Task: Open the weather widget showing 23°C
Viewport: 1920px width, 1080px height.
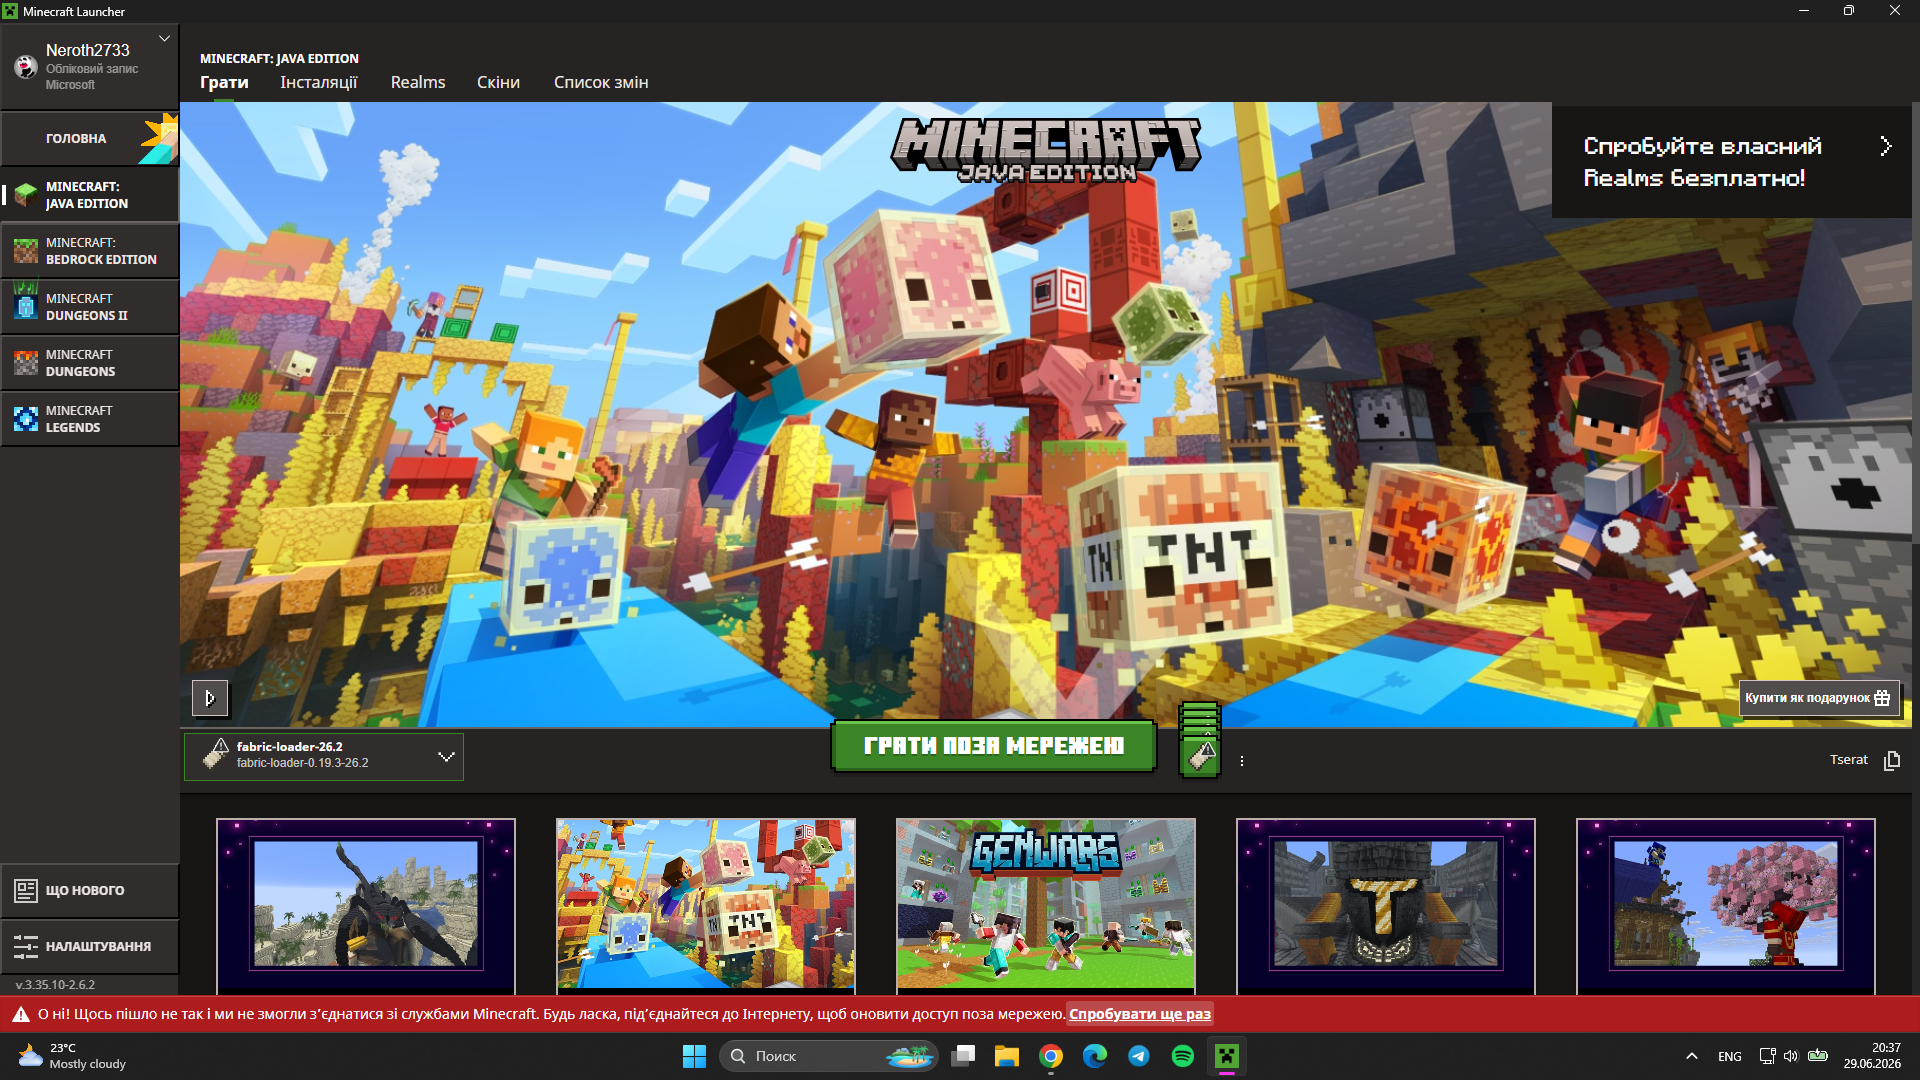Action: (72, 1056)
